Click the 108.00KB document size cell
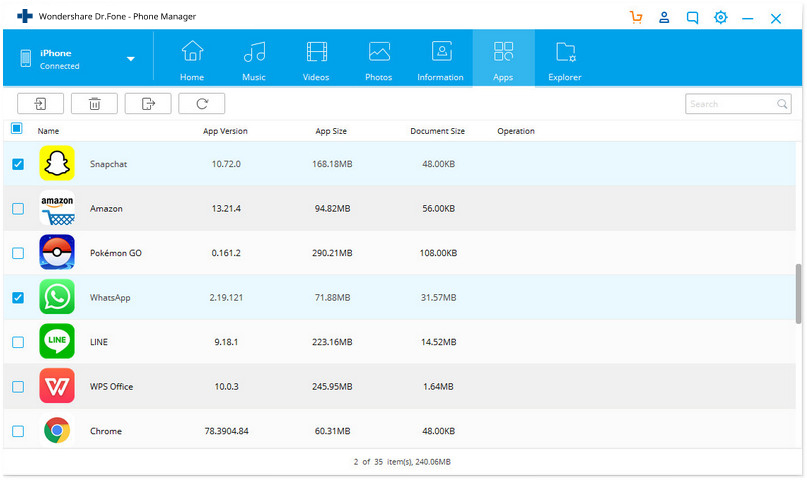Image resolution: width=807 pixels, height=480 pixels. (x=438, y=253)
